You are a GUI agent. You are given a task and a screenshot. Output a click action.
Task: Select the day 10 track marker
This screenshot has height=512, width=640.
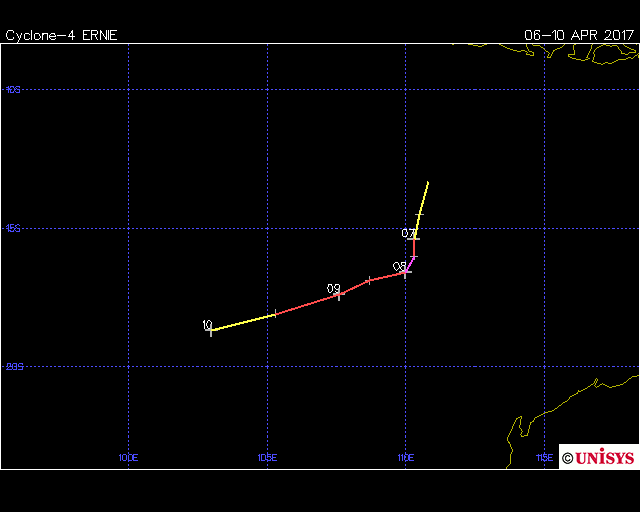(x=211, y=331)
